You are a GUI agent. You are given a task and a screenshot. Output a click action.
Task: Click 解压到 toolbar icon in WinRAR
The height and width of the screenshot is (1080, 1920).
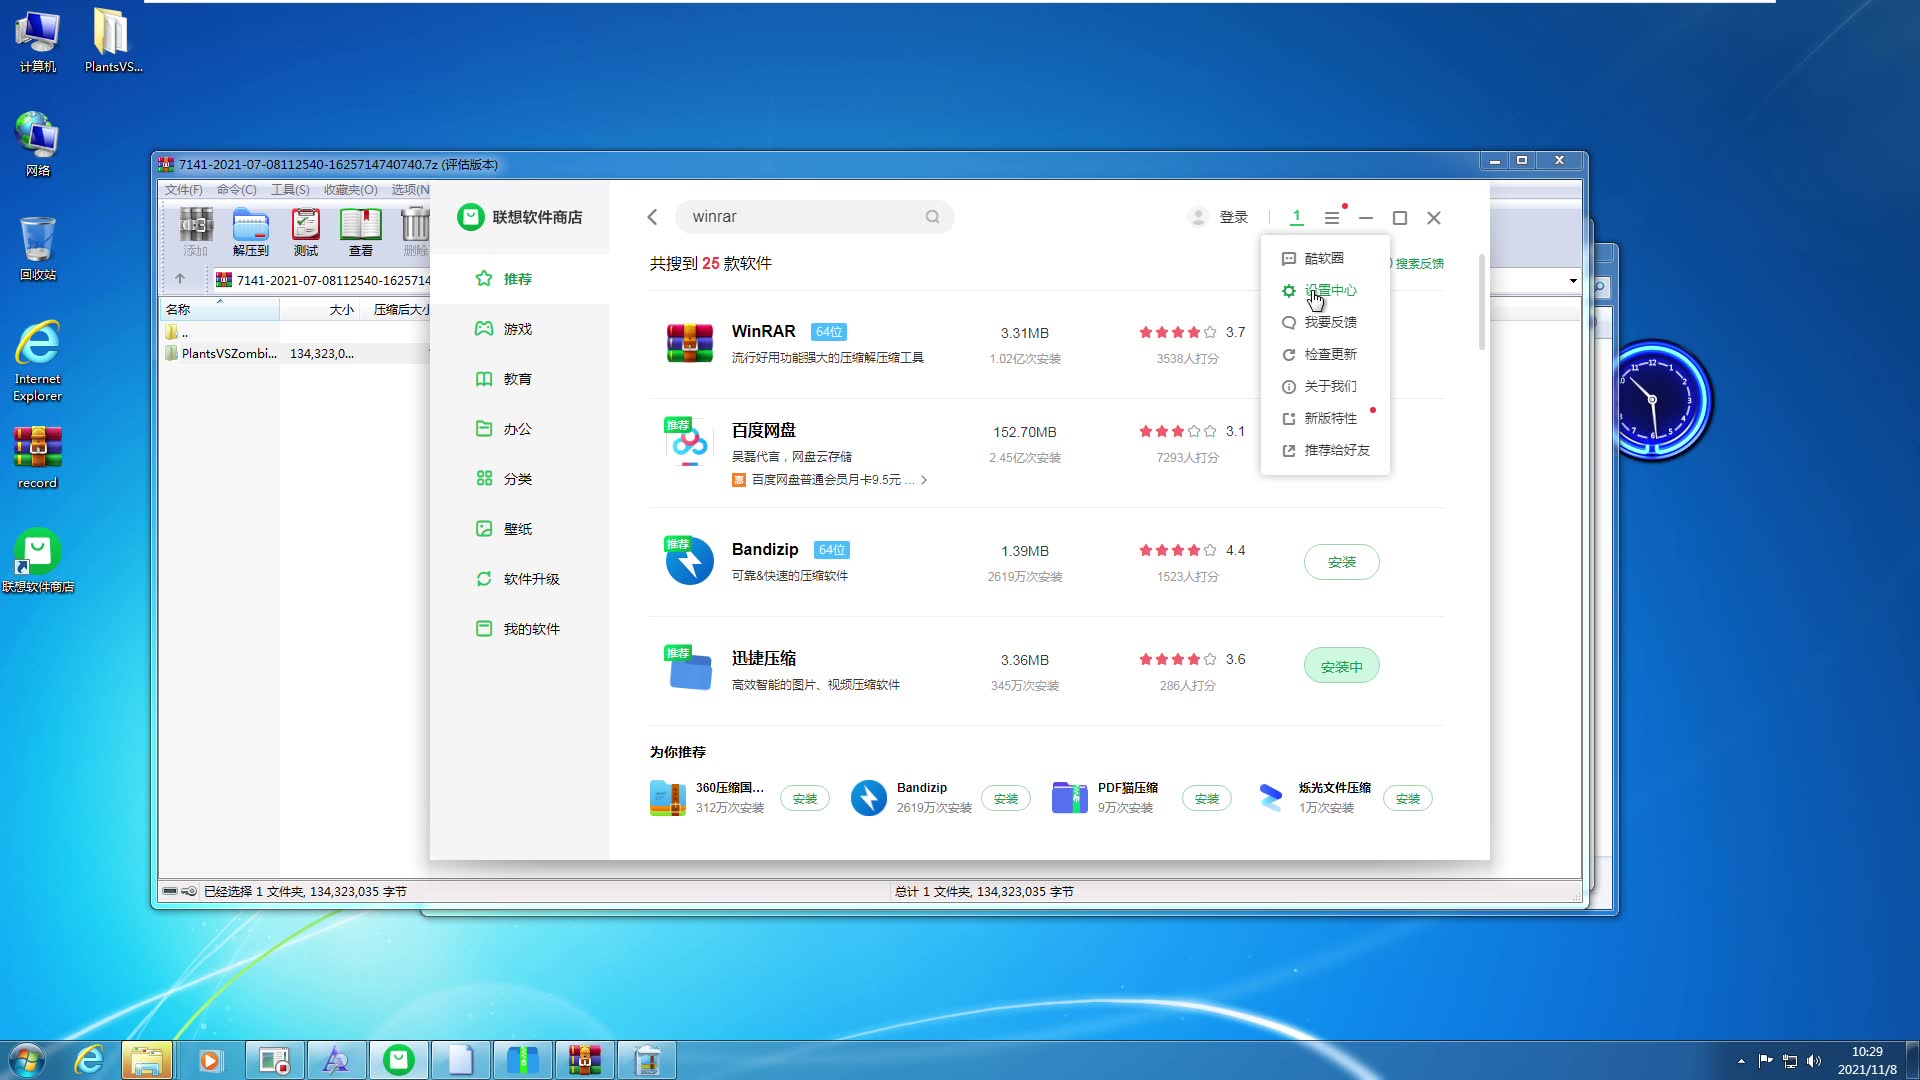(251, 232)
